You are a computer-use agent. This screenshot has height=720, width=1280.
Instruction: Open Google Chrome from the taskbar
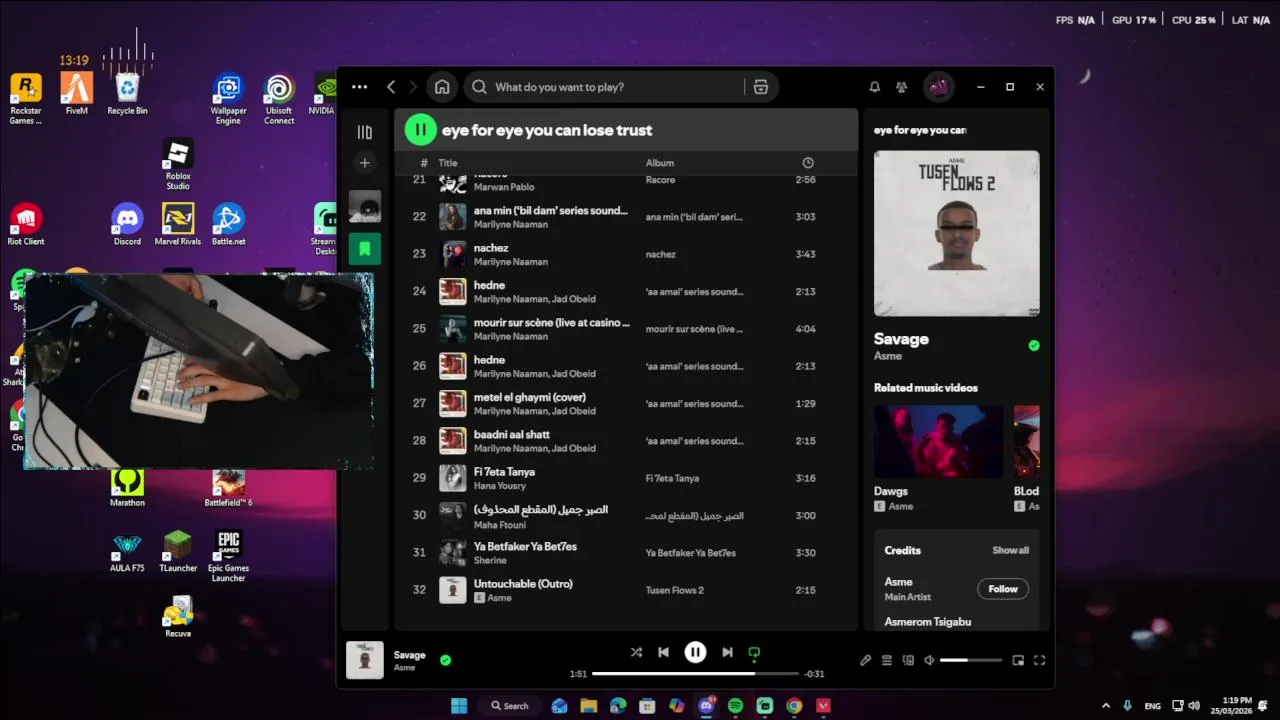[794, 706]
